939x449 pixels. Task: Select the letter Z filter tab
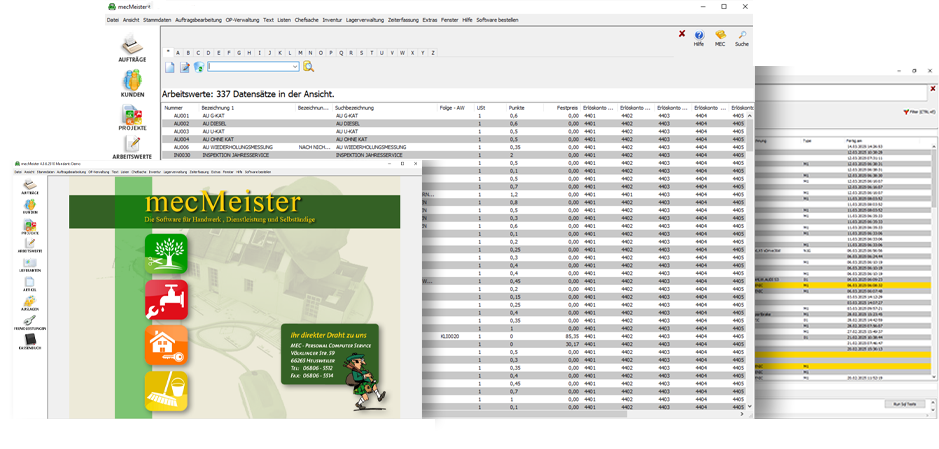tap(433, 53)
